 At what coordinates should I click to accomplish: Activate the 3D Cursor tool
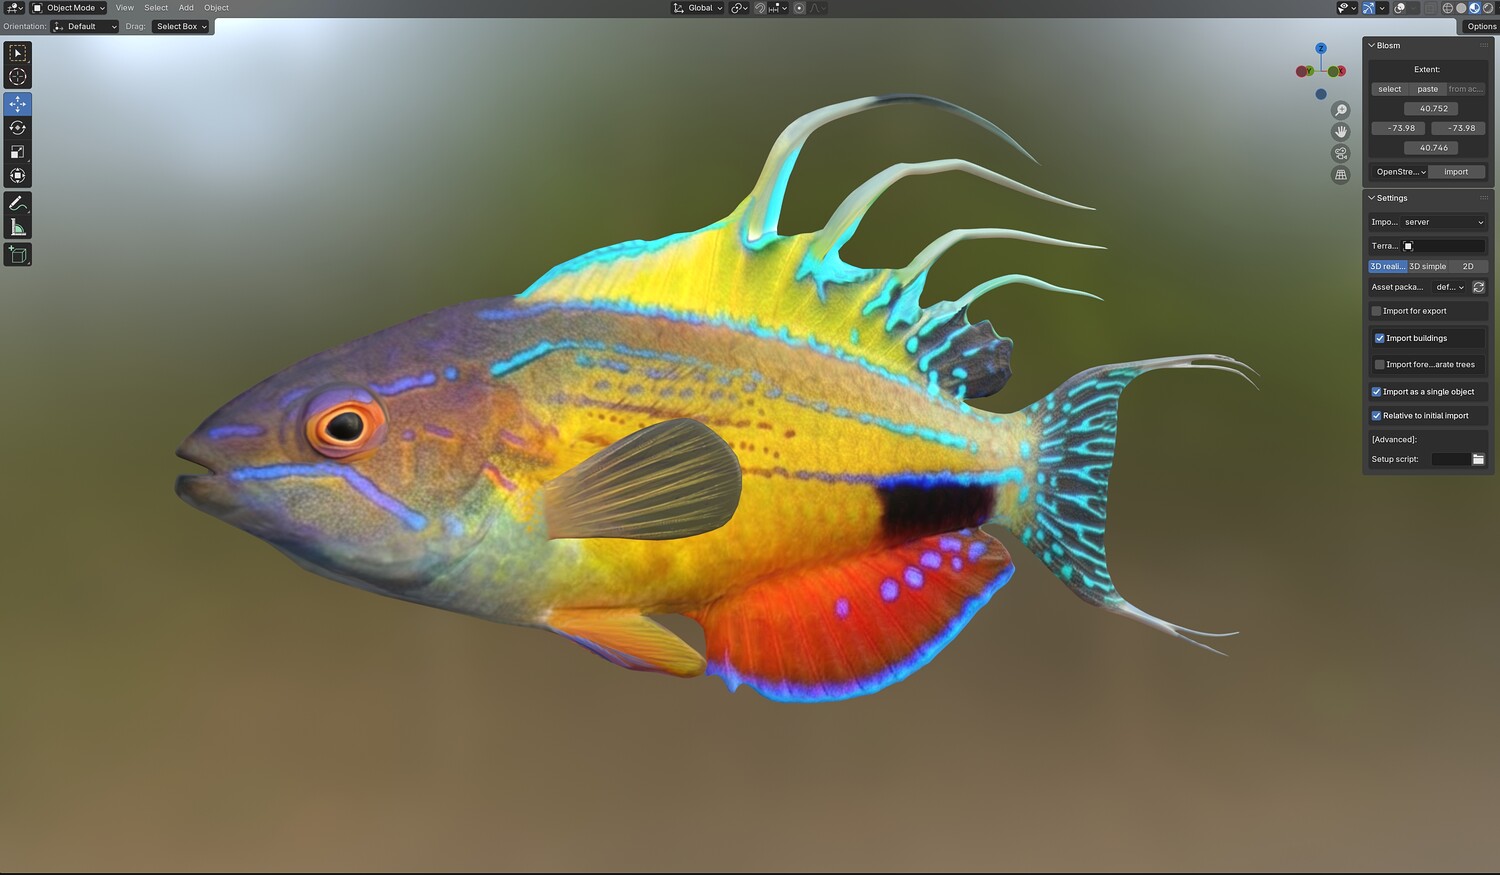(18, 77)
